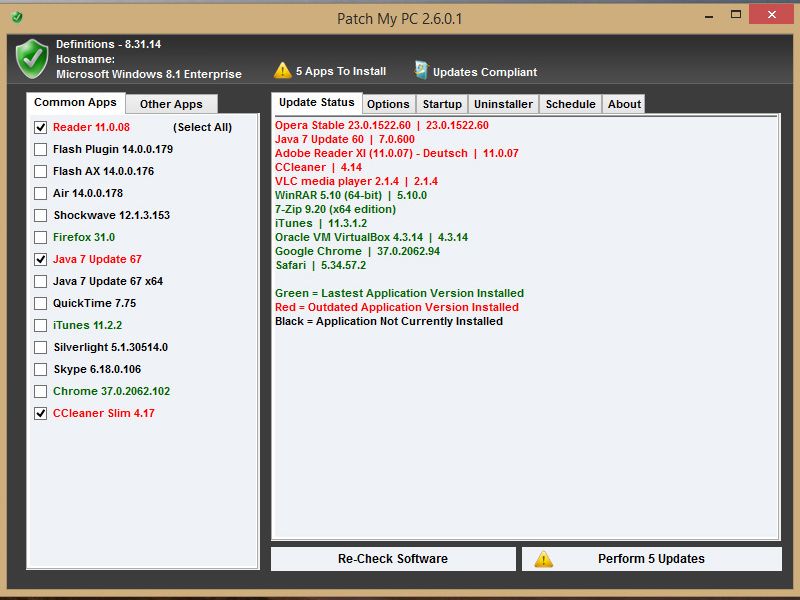Close the Patch My PC window
The width and height of the screenshot is (800, 600).
click(771, 14)
